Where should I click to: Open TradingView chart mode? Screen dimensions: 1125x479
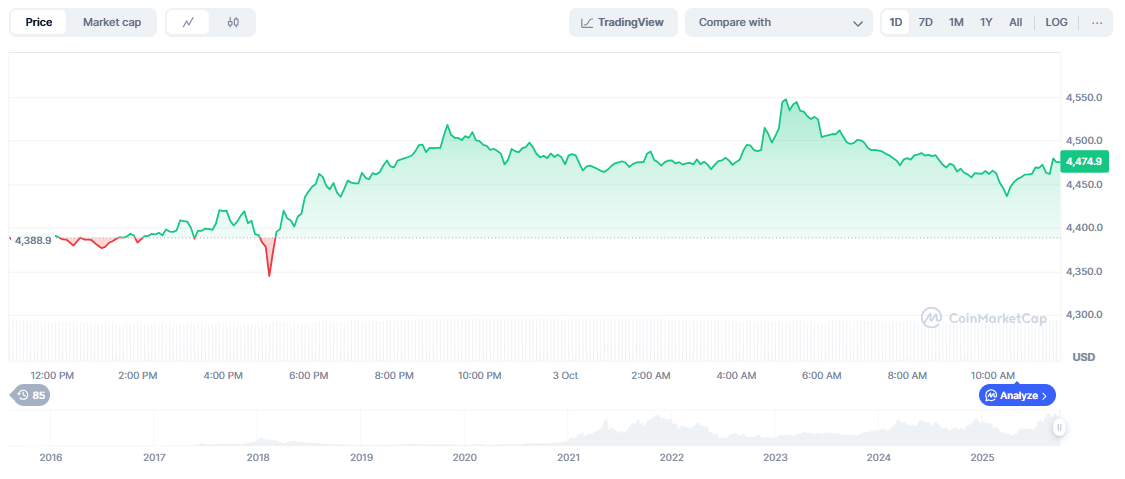[623, 22]
